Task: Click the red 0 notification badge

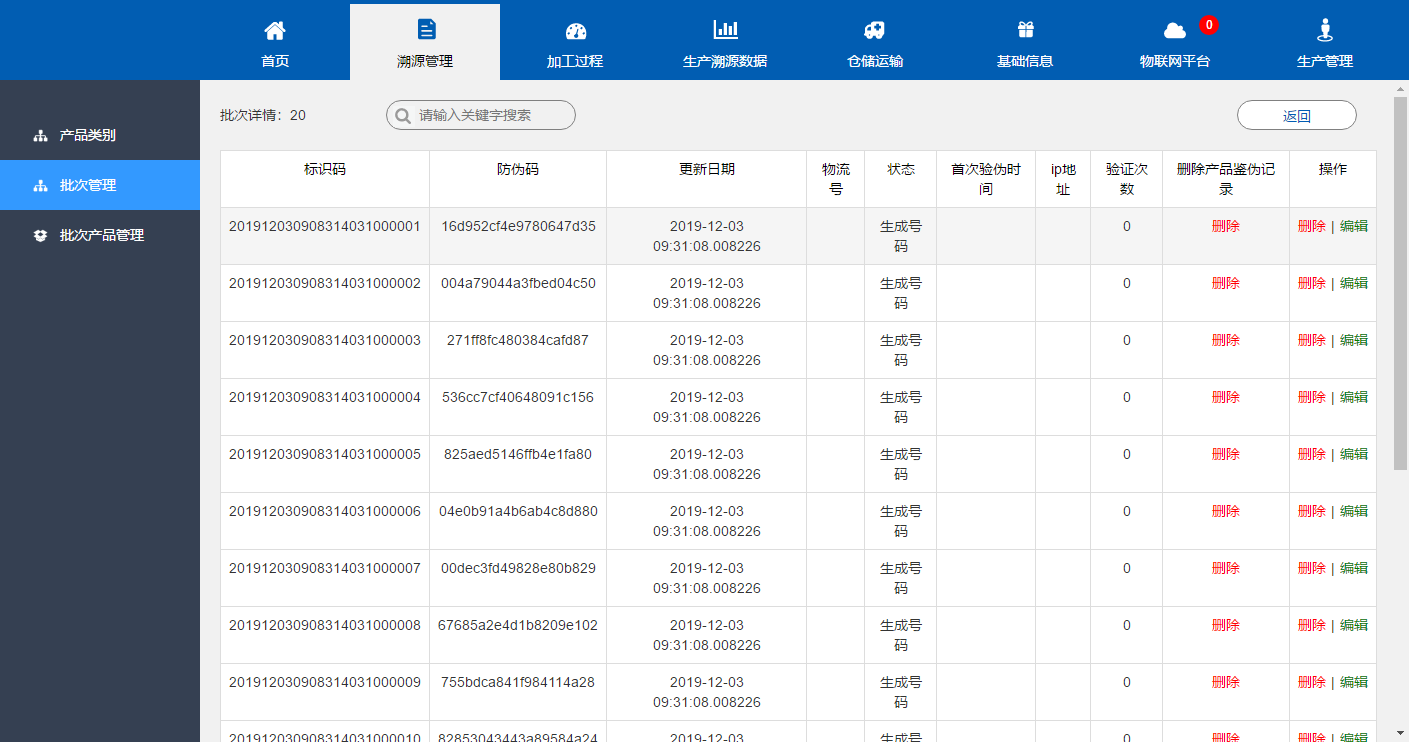Action: pyautogui.click(x=1209, y=25)
